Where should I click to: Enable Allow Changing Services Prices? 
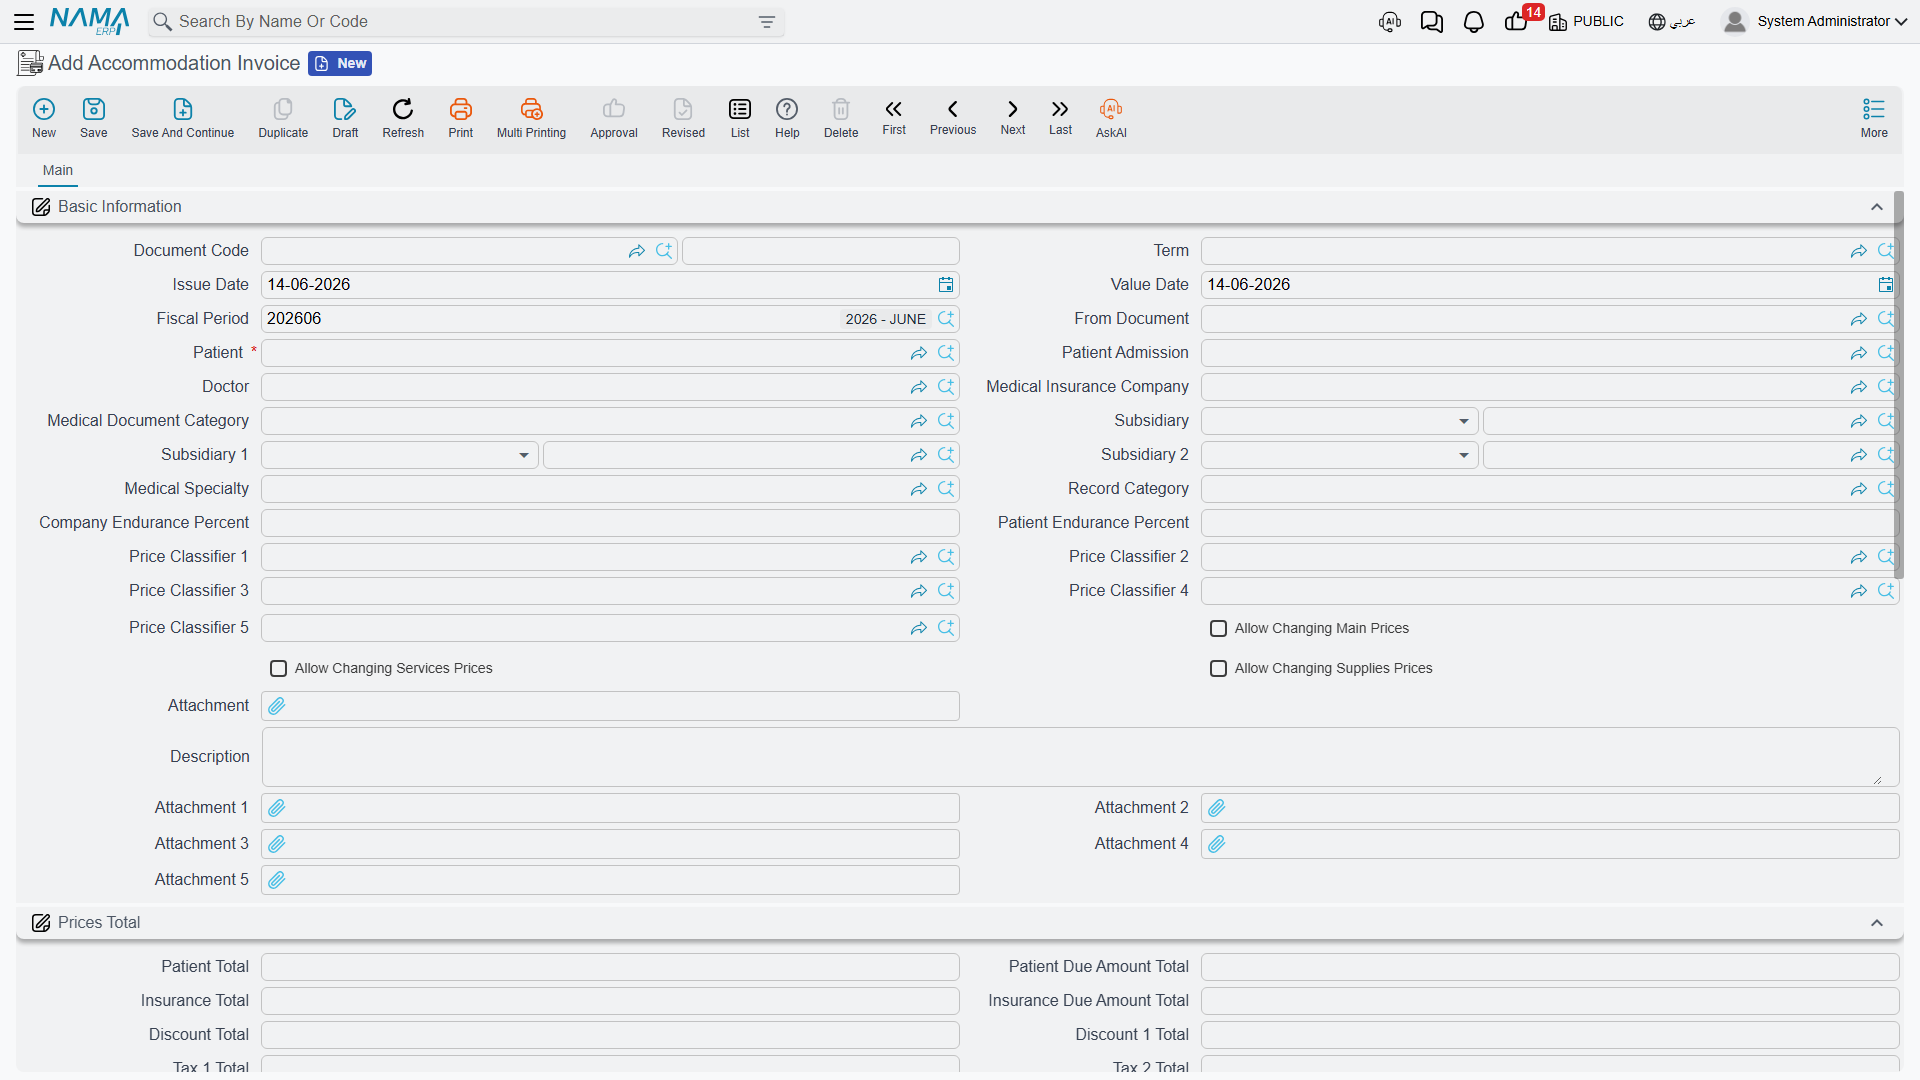279,669
